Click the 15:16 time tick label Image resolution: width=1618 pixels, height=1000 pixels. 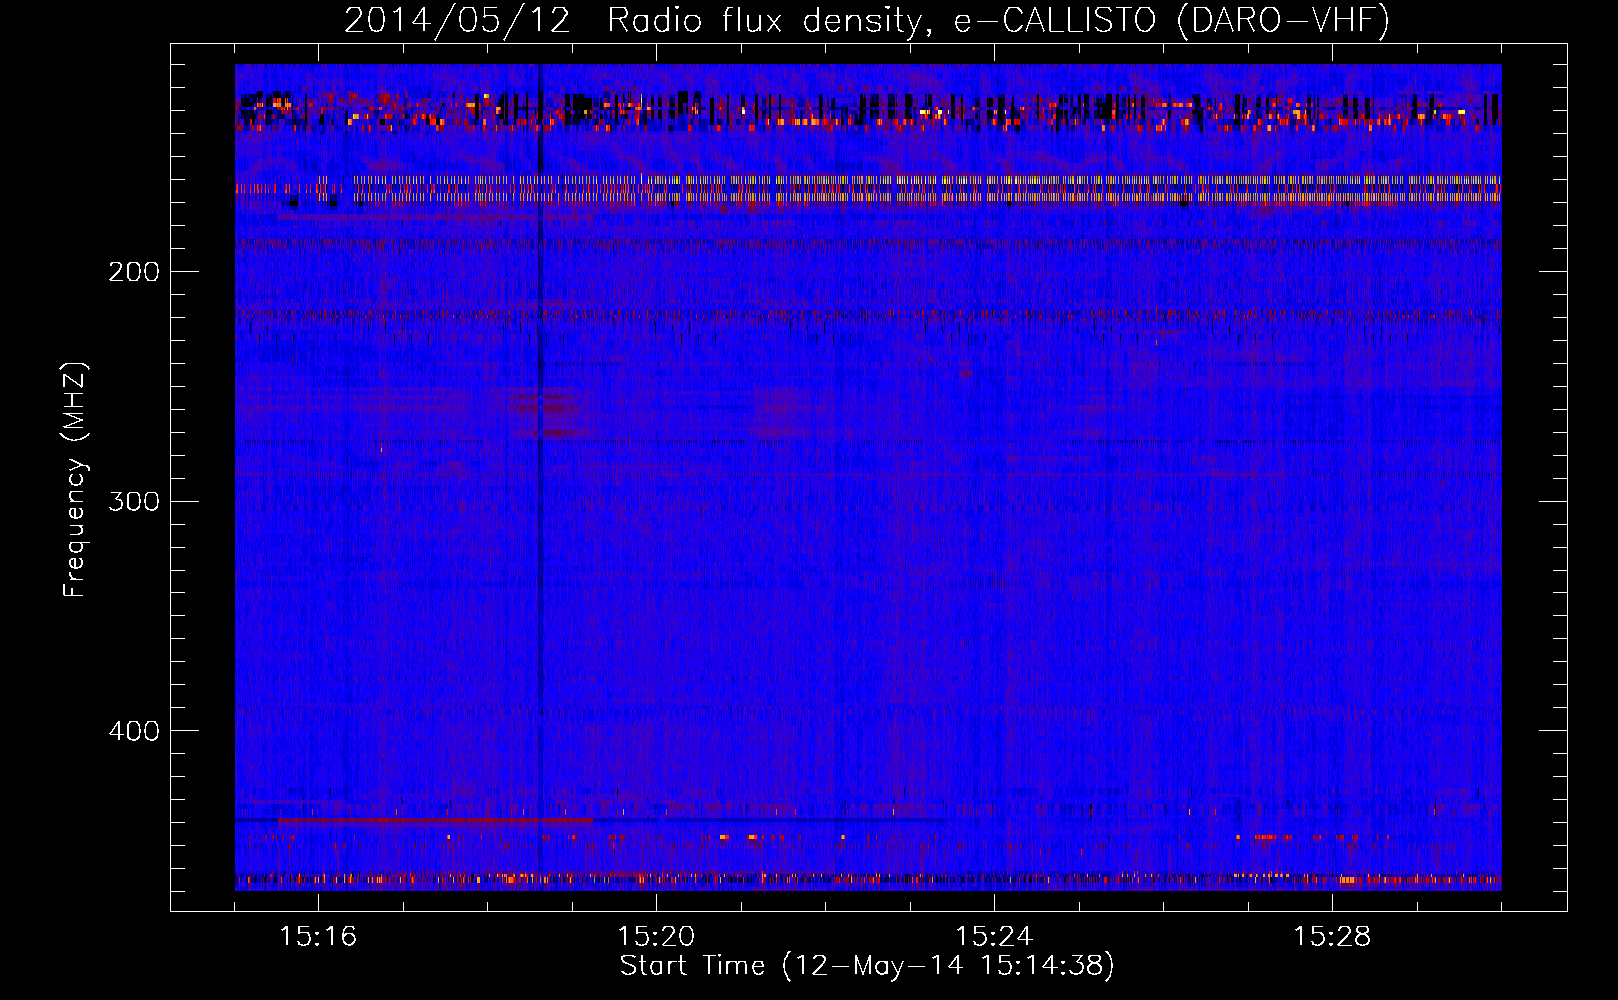[x=318, y=937]
